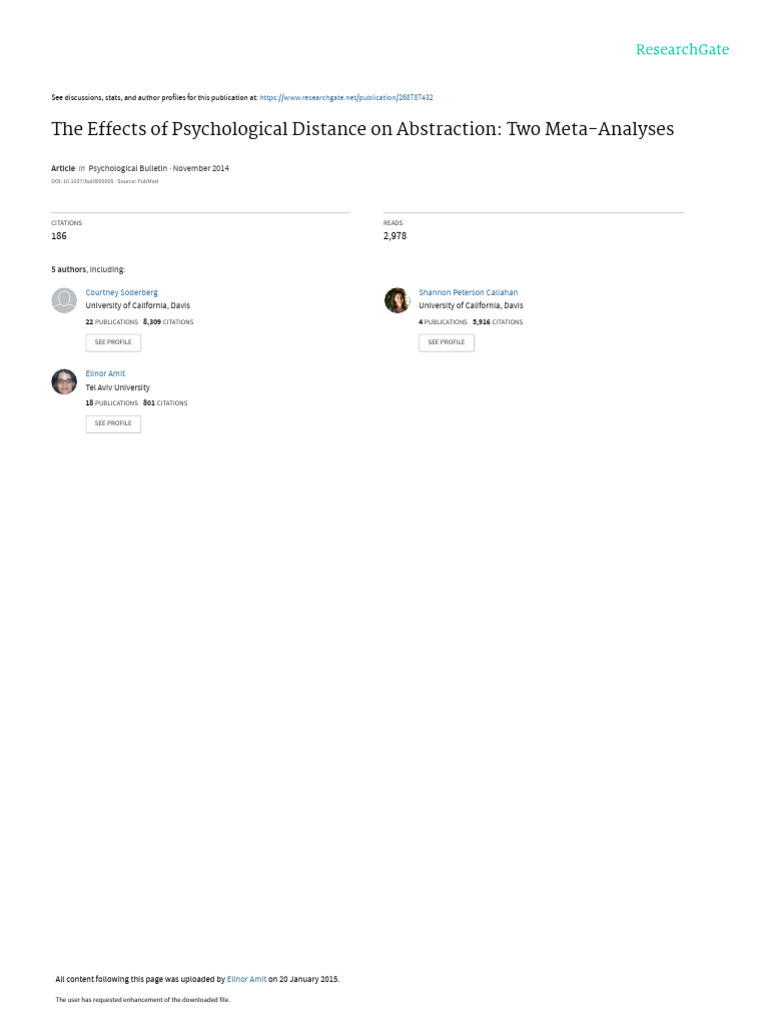Viewport: 768px width, 1024px height.
Task: Click Courtney Soderberg's 8,309 citations stat
Action: pyautogui.click(x=168, y=322)
